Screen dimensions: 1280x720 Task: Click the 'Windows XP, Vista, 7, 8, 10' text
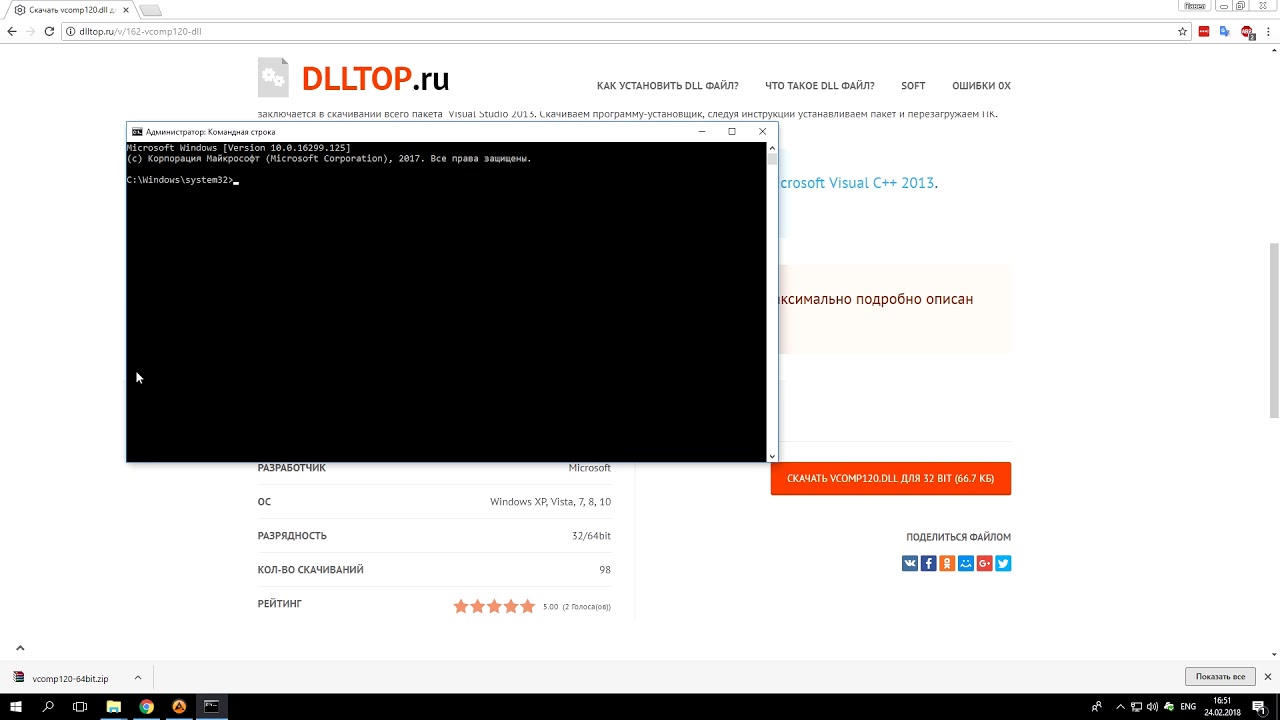(550, 502)
